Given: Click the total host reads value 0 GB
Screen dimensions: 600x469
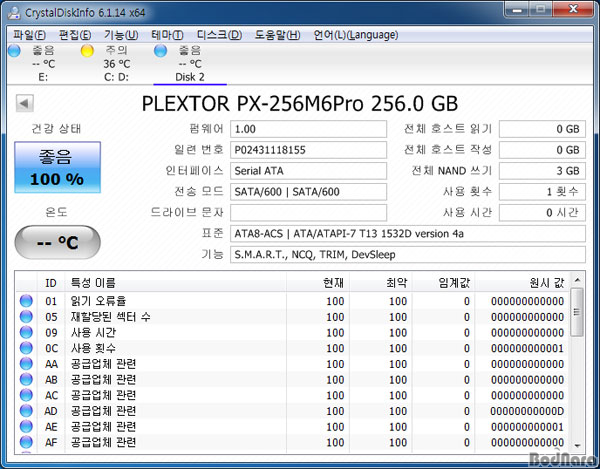Looking at the screenshot, I should coord(542,129).
